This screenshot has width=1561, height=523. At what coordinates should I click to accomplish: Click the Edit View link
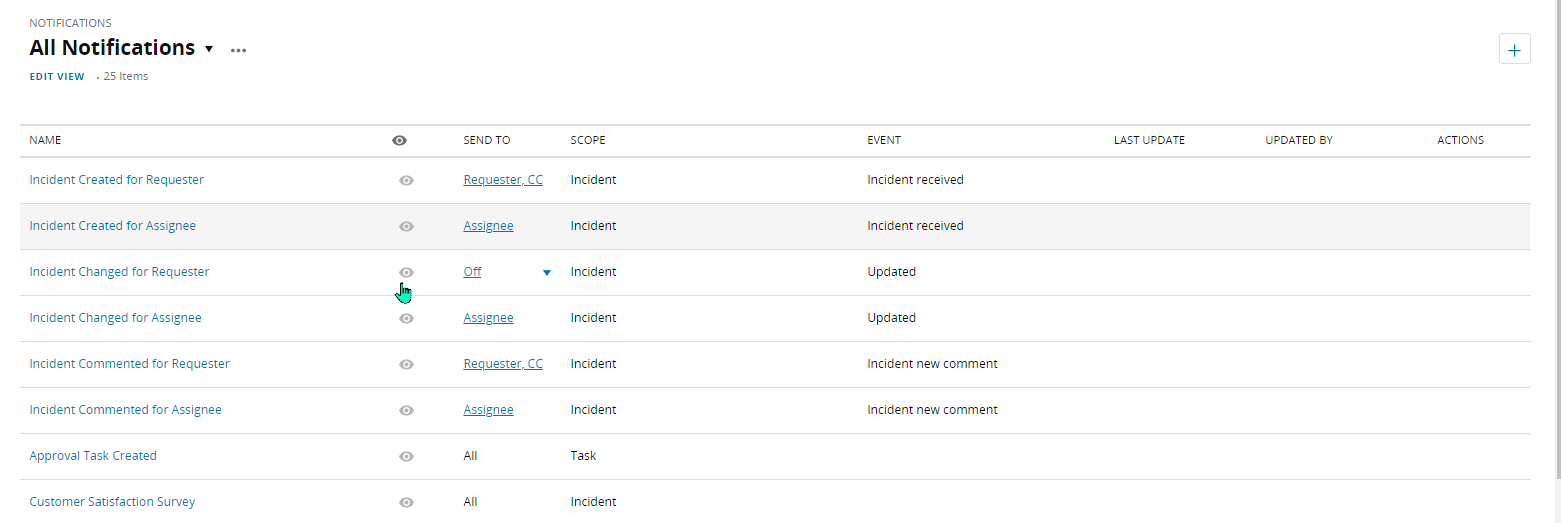(57, 77)
